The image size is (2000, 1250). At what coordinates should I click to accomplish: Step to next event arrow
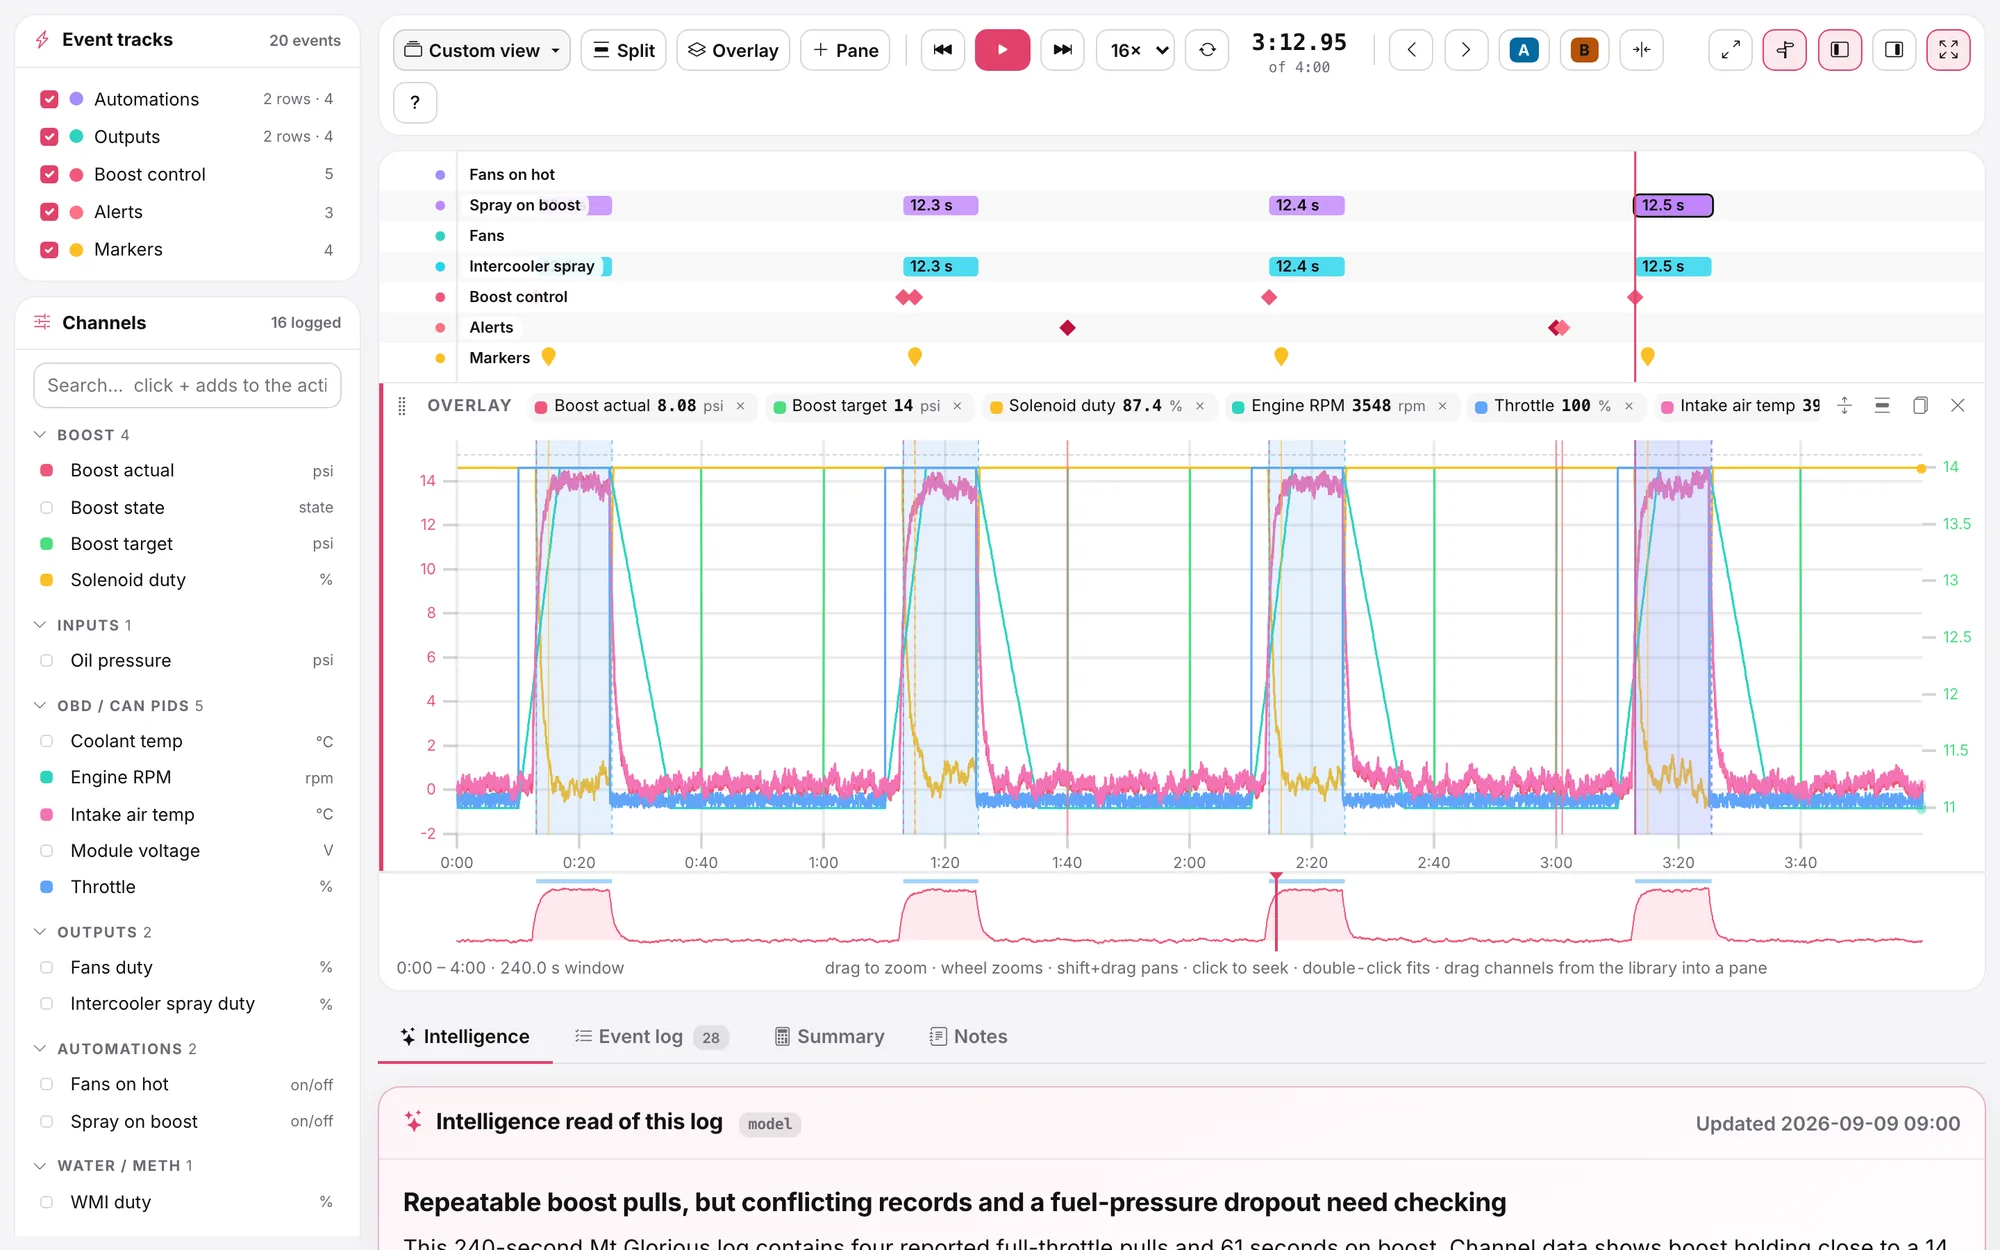point(1465,50)
